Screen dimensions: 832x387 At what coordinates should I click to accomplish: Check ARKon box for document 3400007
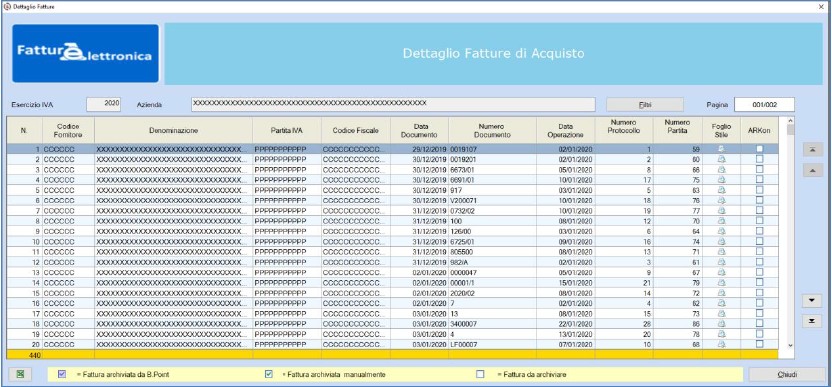click(x=760, y=323)
